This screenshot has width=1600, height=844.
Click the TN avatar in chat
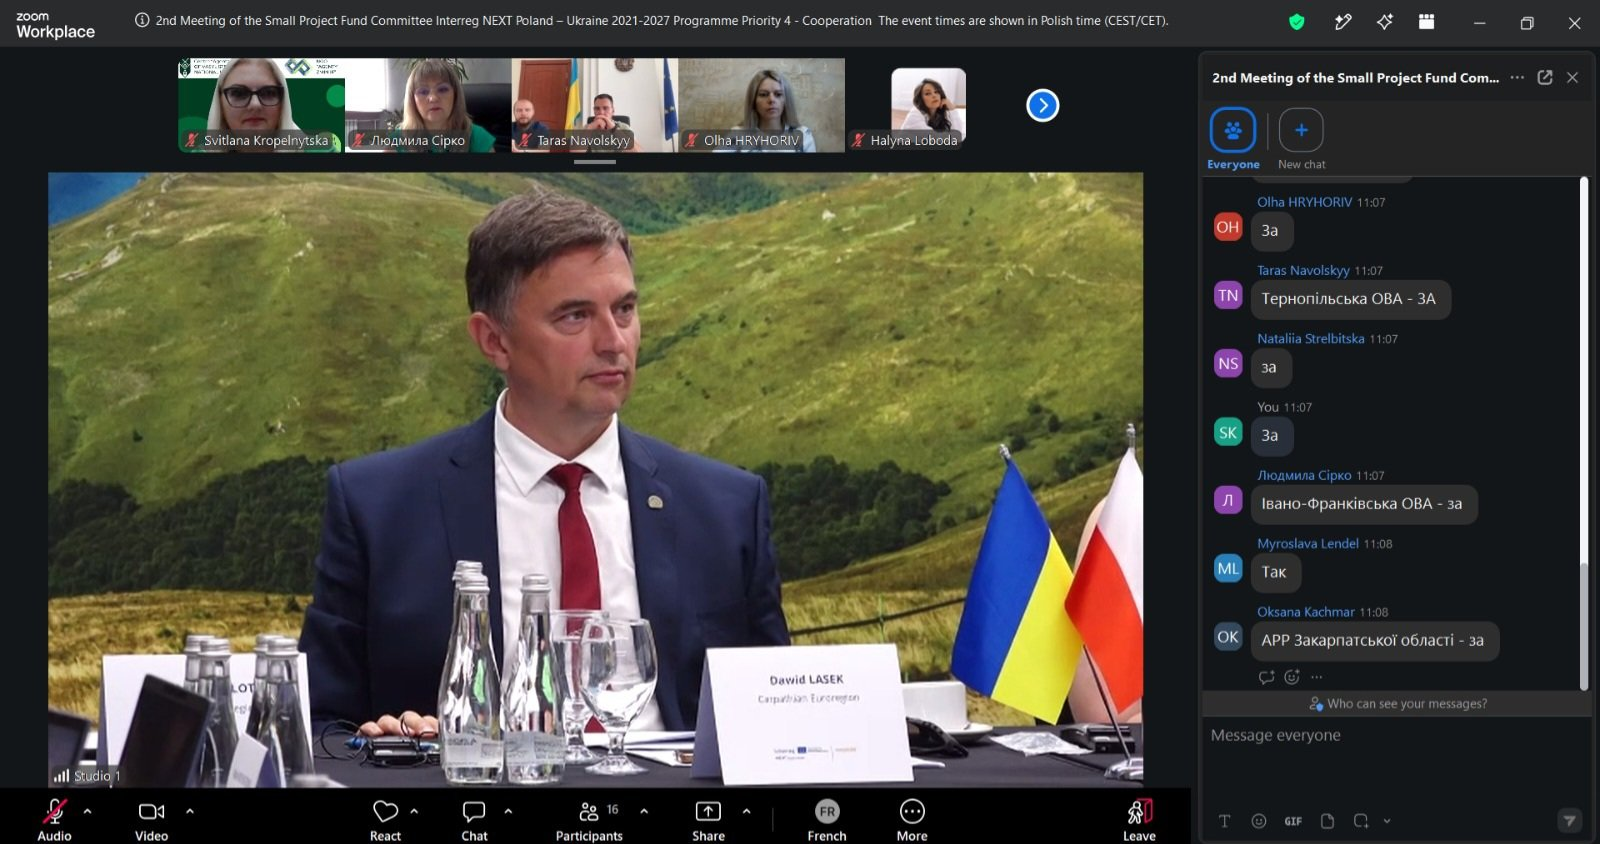(1228, 295)
